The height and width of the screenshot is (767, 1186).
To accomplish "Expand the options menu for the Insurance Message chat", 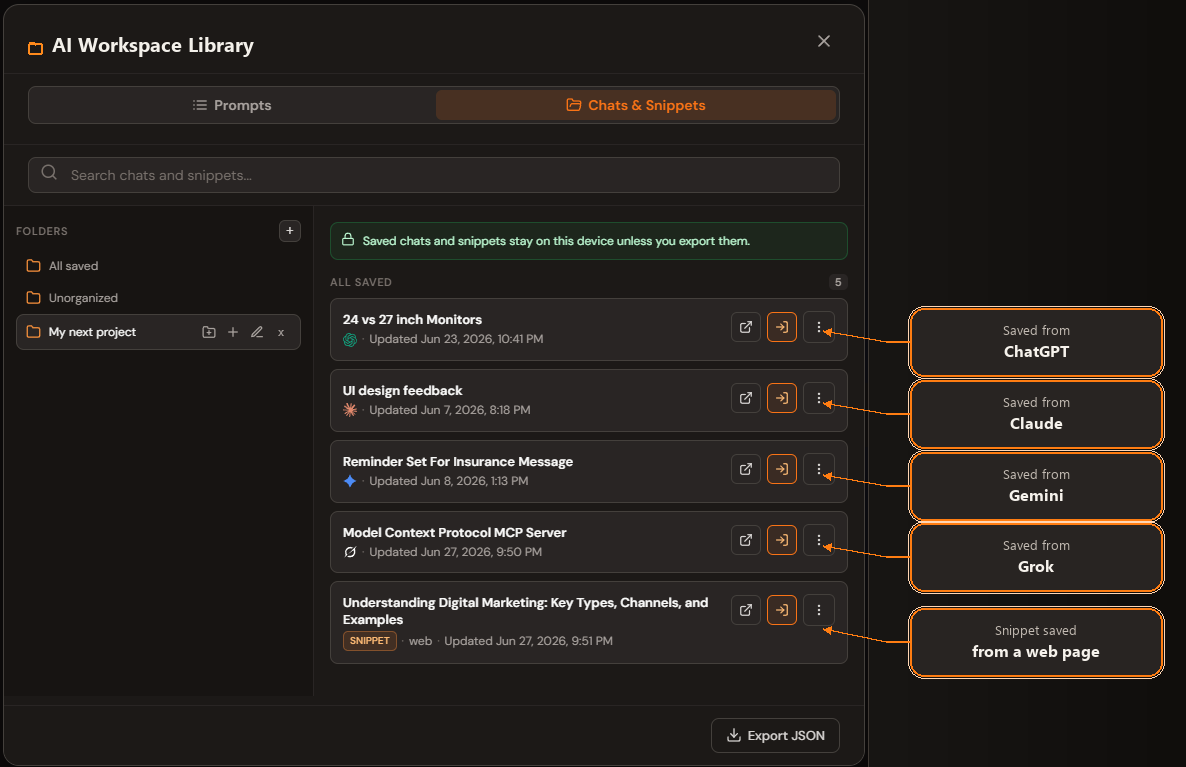I will pyautogui.click(x=818, y=469).
